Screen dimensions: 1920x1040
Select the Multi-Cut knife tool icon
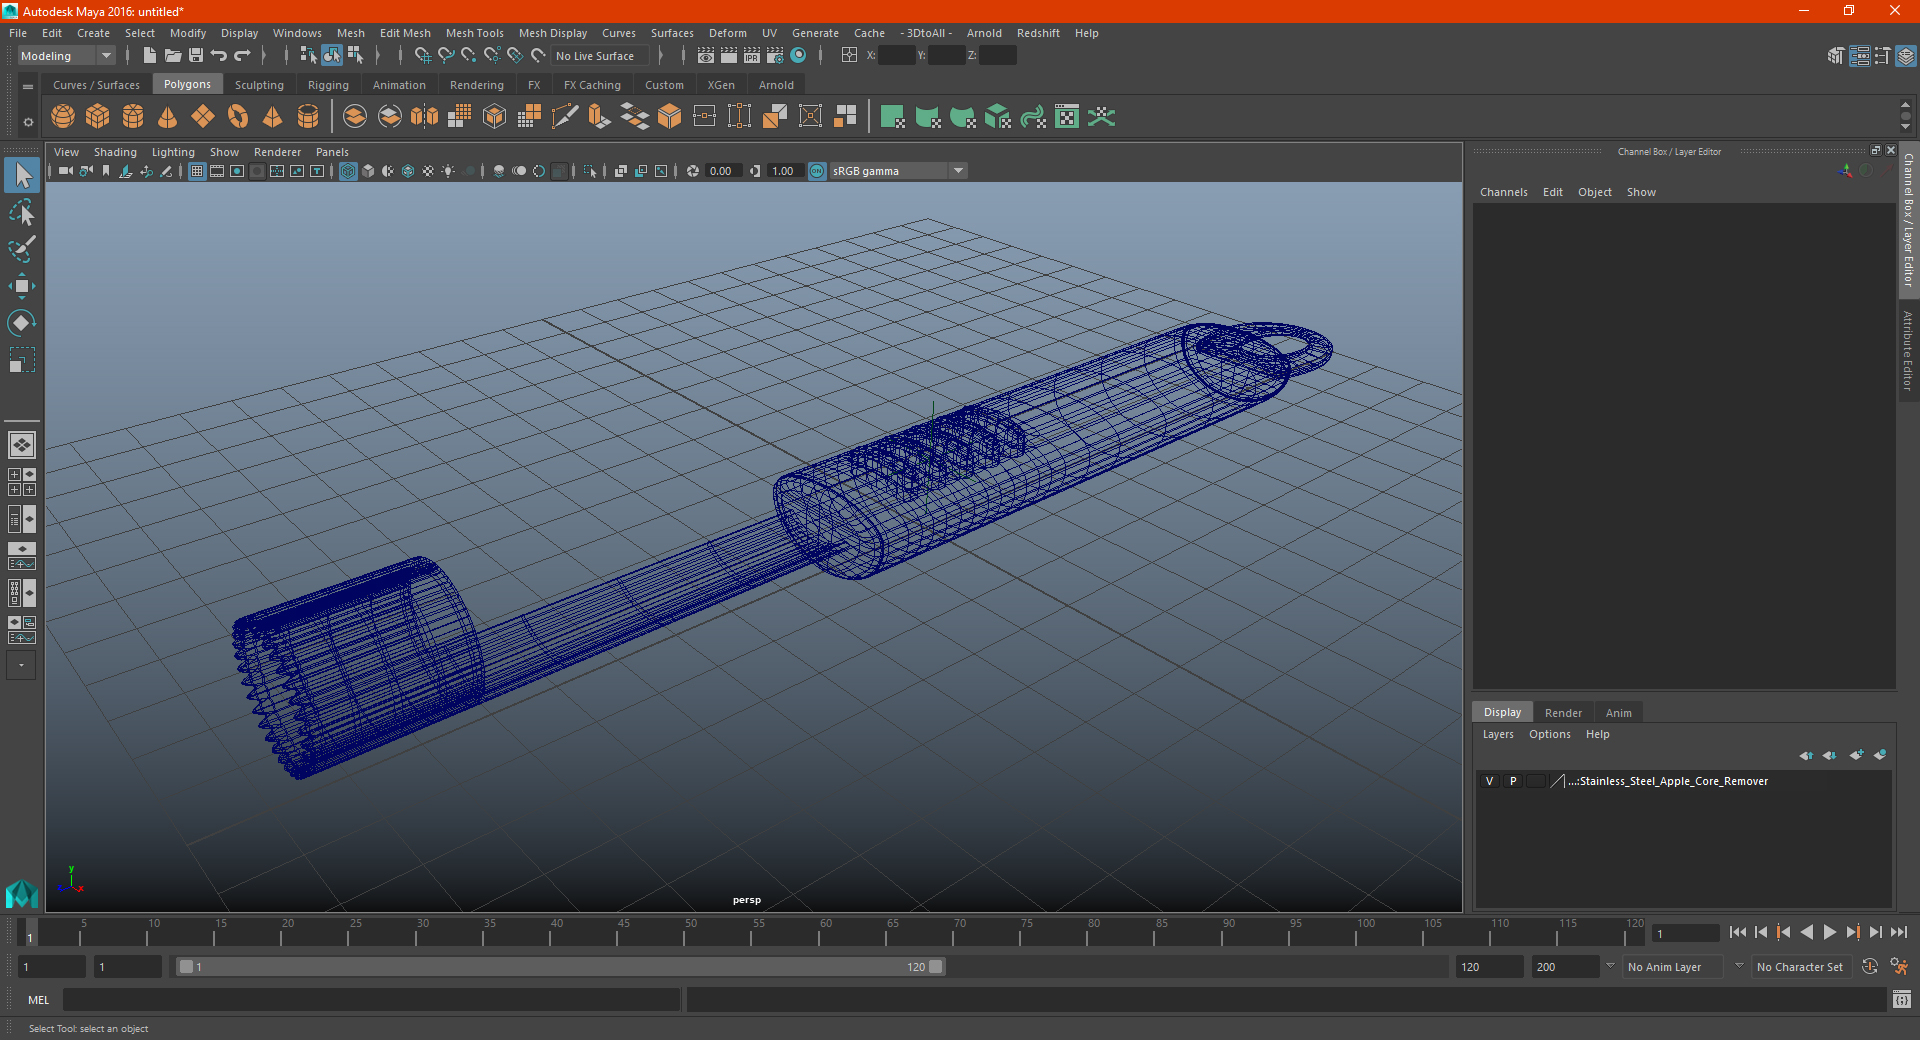point(565,117)
